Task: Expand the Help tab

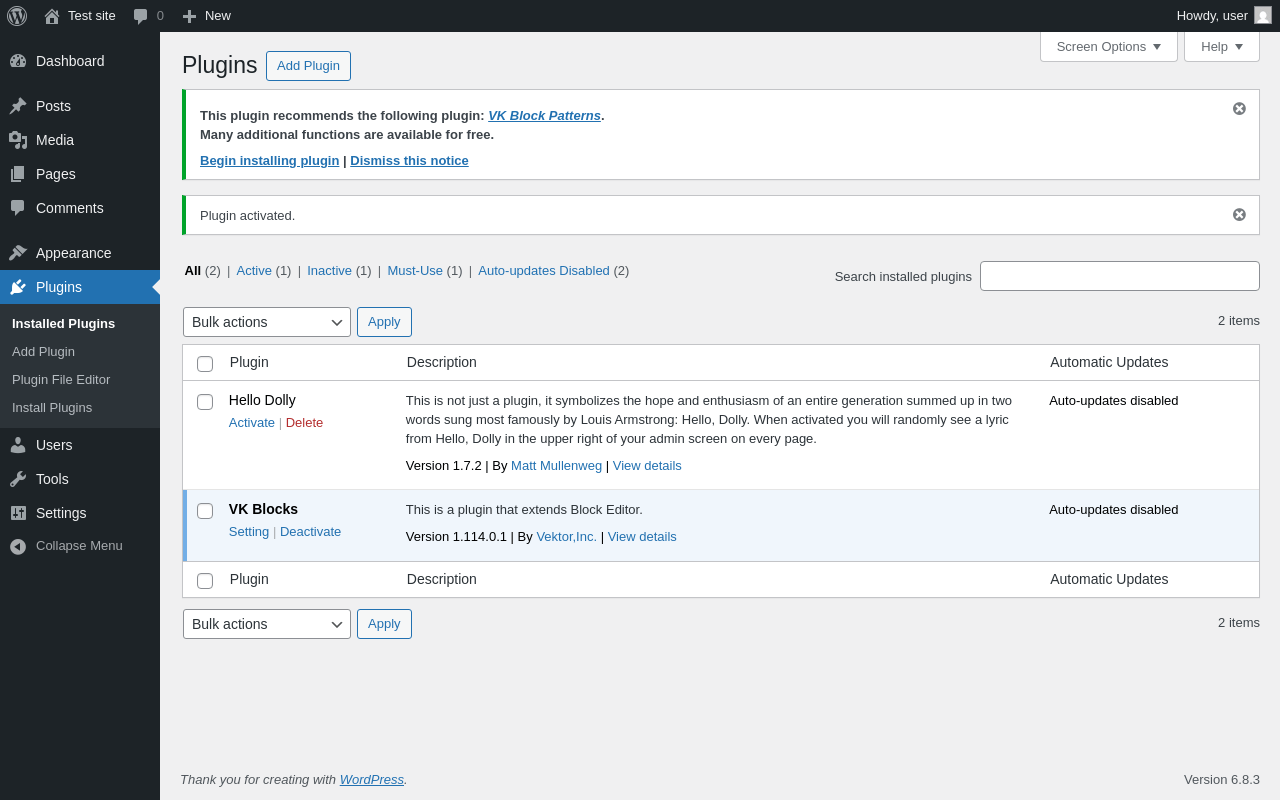Action: click(x=1221, y=46)
